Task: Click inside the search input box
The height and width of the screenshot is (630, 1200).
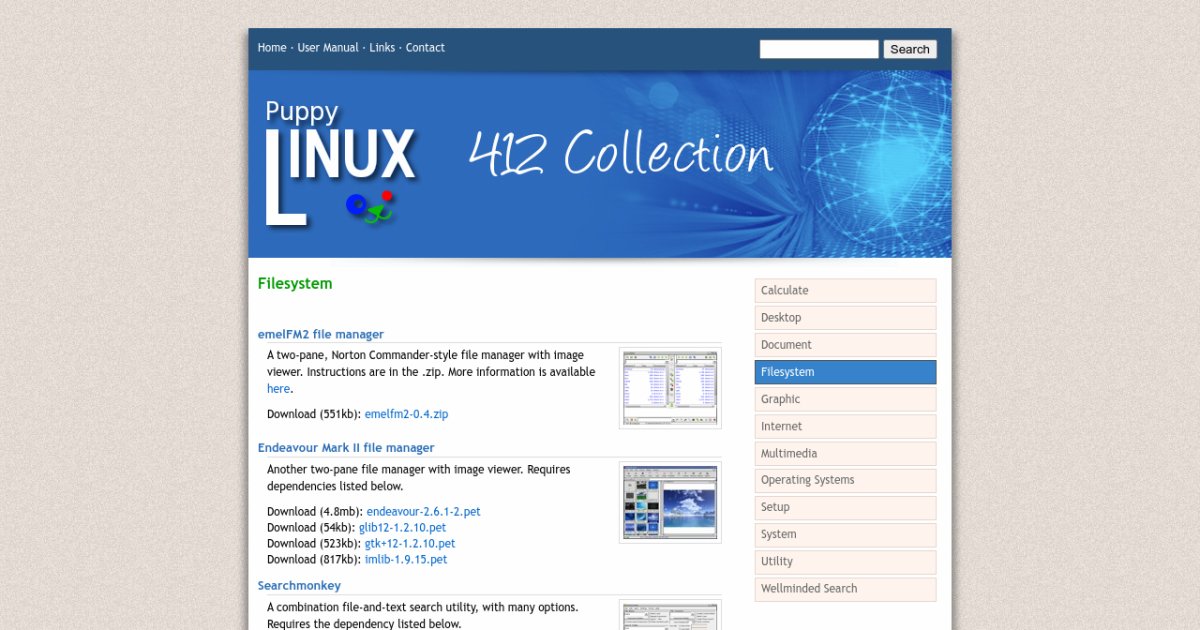Action: point(818,48)
